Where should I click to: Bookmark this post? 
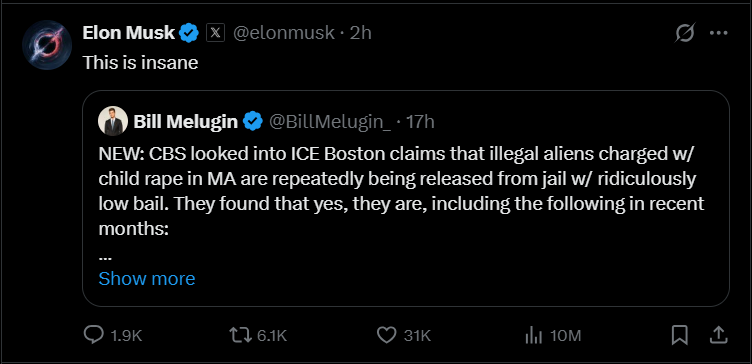point(680,335)
